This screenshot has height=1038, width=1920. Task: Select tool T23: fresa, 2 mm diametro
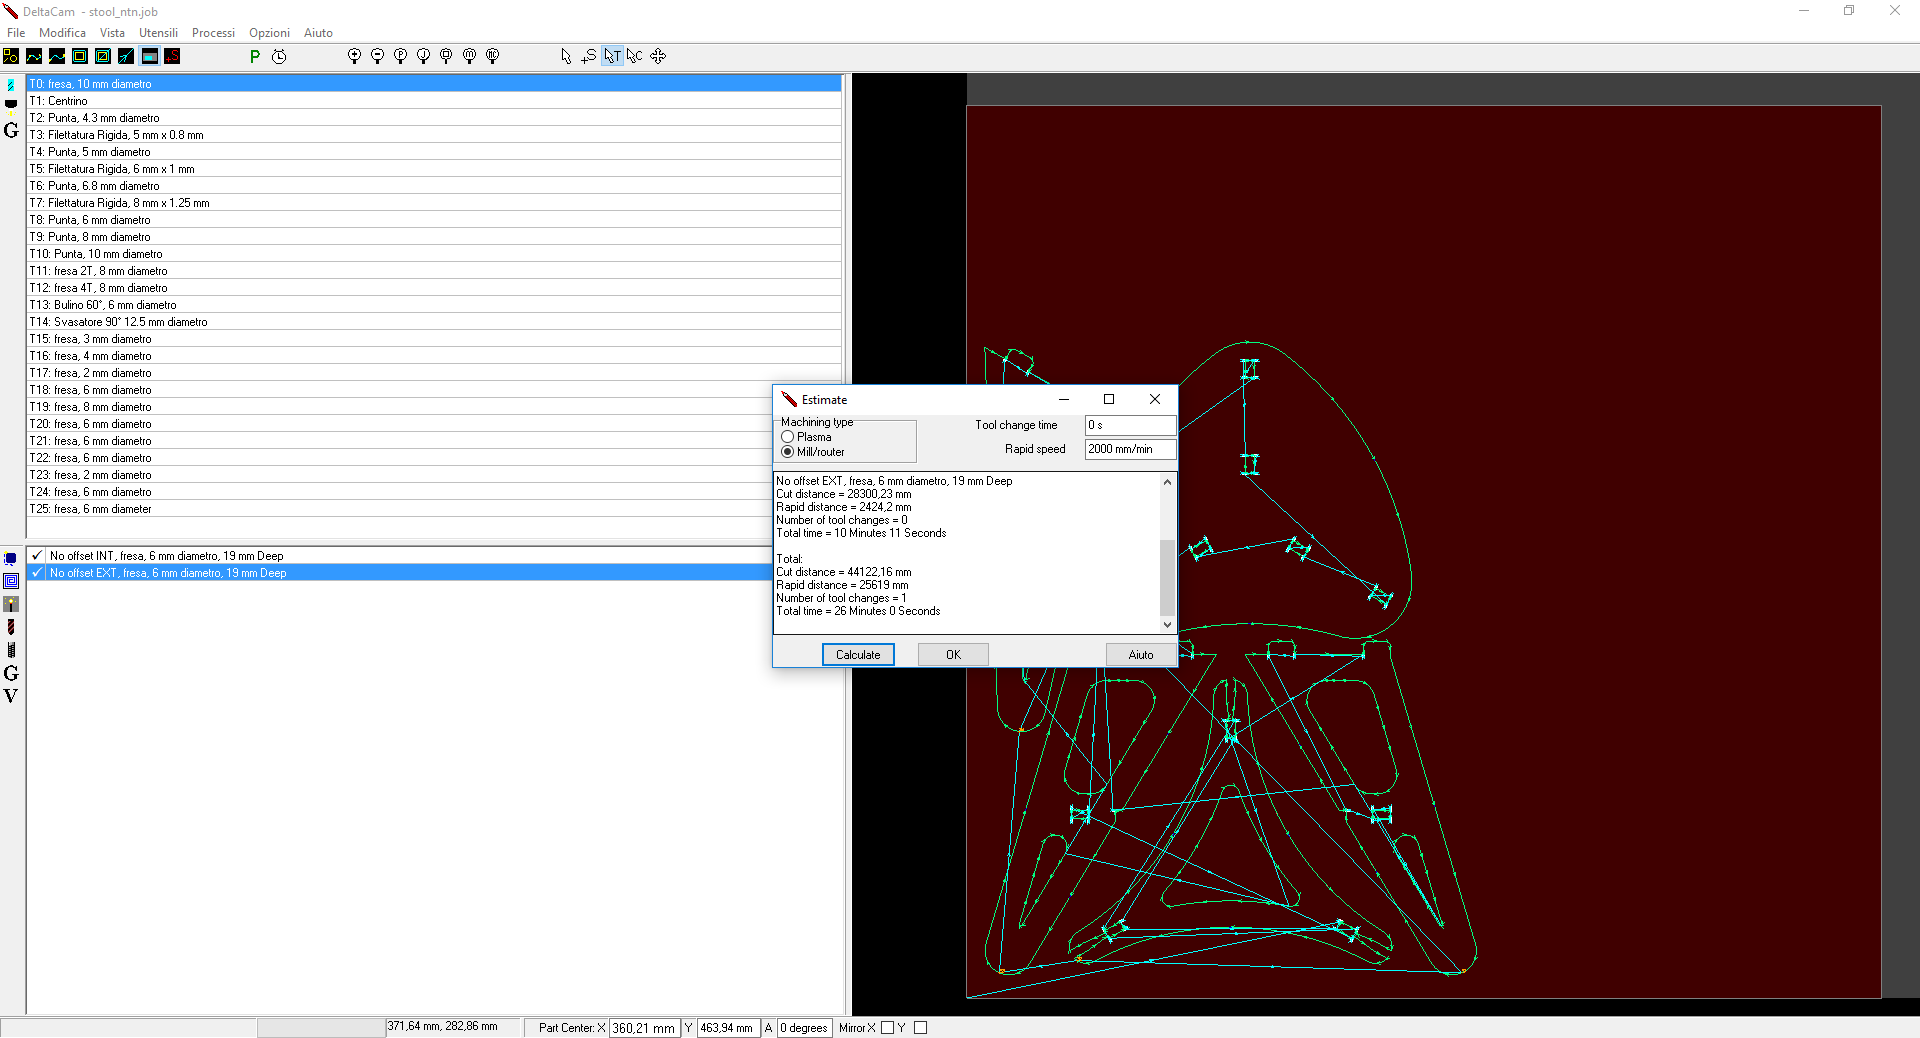(x=434, y=475)
